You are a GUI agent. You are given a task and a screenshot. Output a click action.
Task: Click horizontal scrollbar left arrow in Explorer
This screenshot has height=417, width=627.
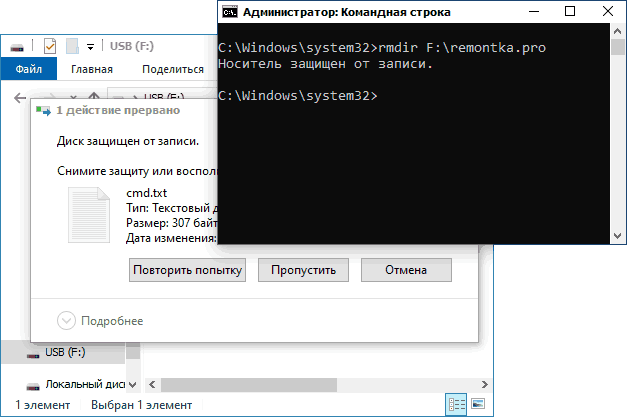[x=152, y=385]
